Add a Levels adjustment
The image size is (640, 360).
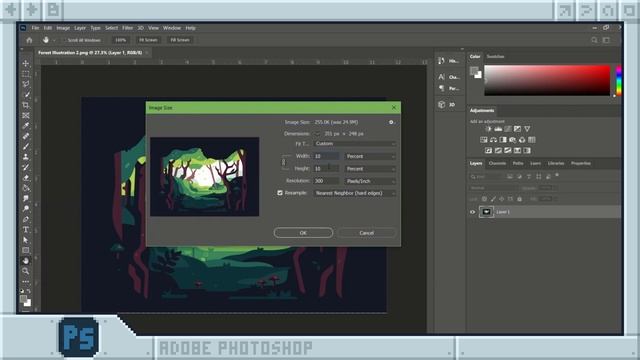[x=498, y=129]
